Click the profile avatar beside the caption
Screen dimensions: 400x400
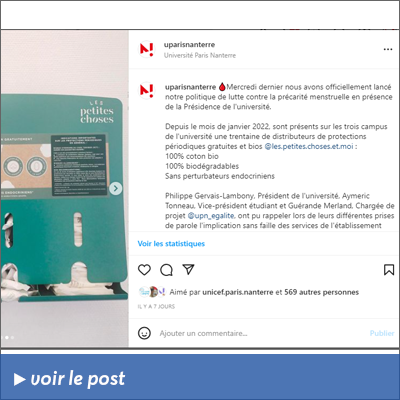tap(147, 90)
